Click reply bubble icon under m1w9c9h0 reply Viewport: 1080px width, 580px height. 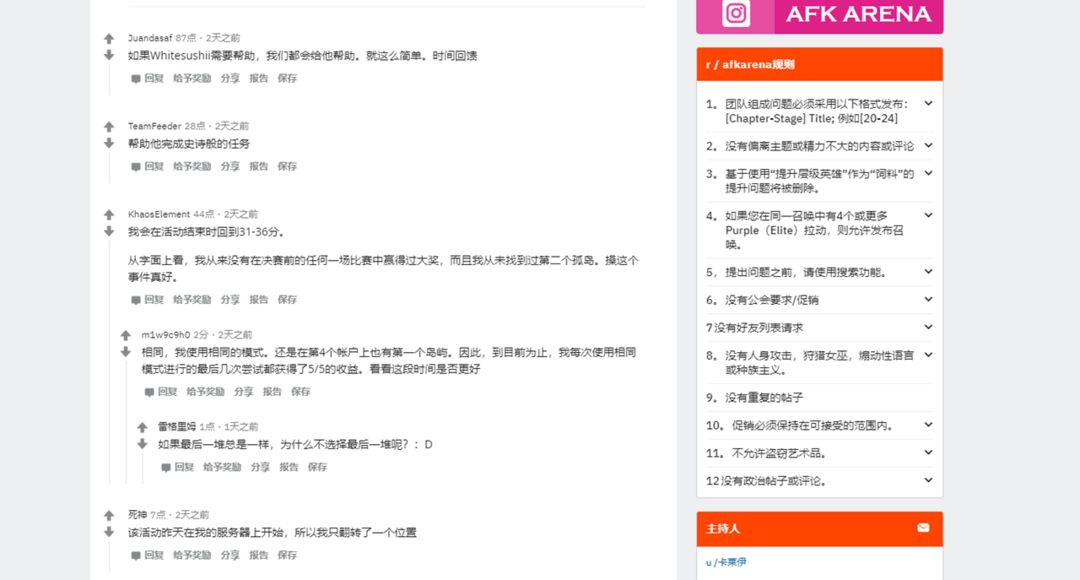tap(149, 392)
